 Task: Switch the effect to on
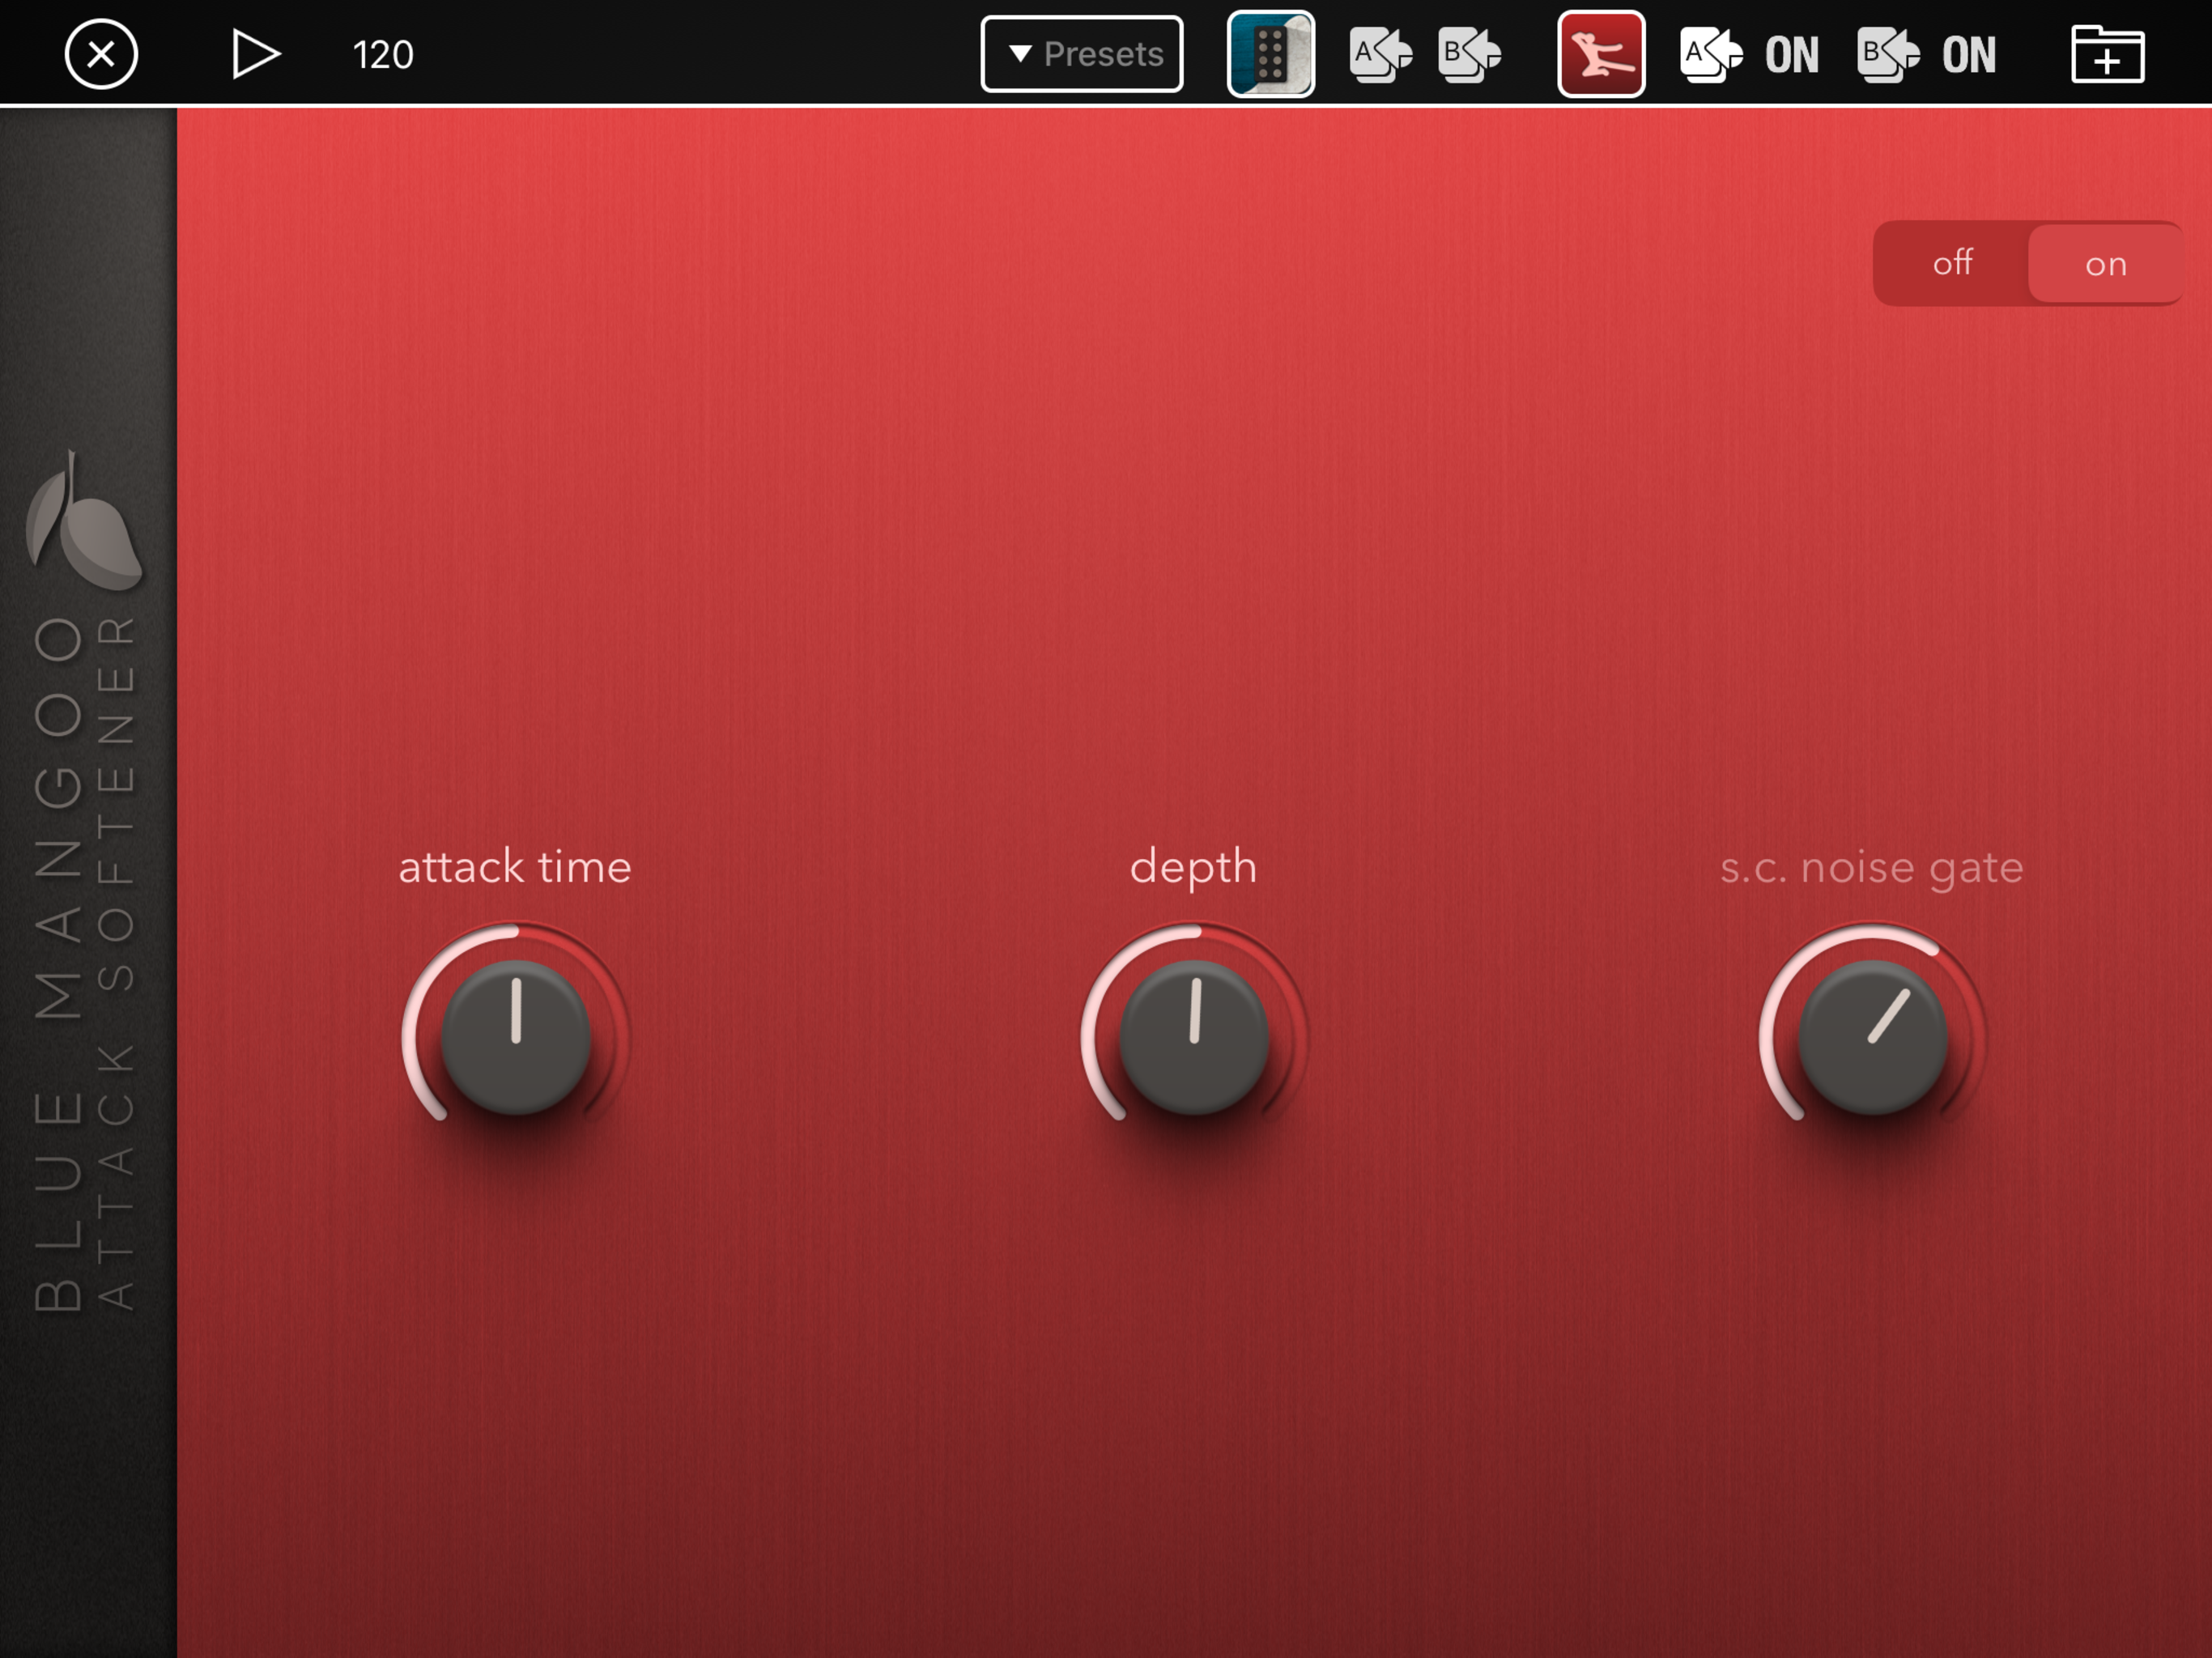coord(2105,264)
